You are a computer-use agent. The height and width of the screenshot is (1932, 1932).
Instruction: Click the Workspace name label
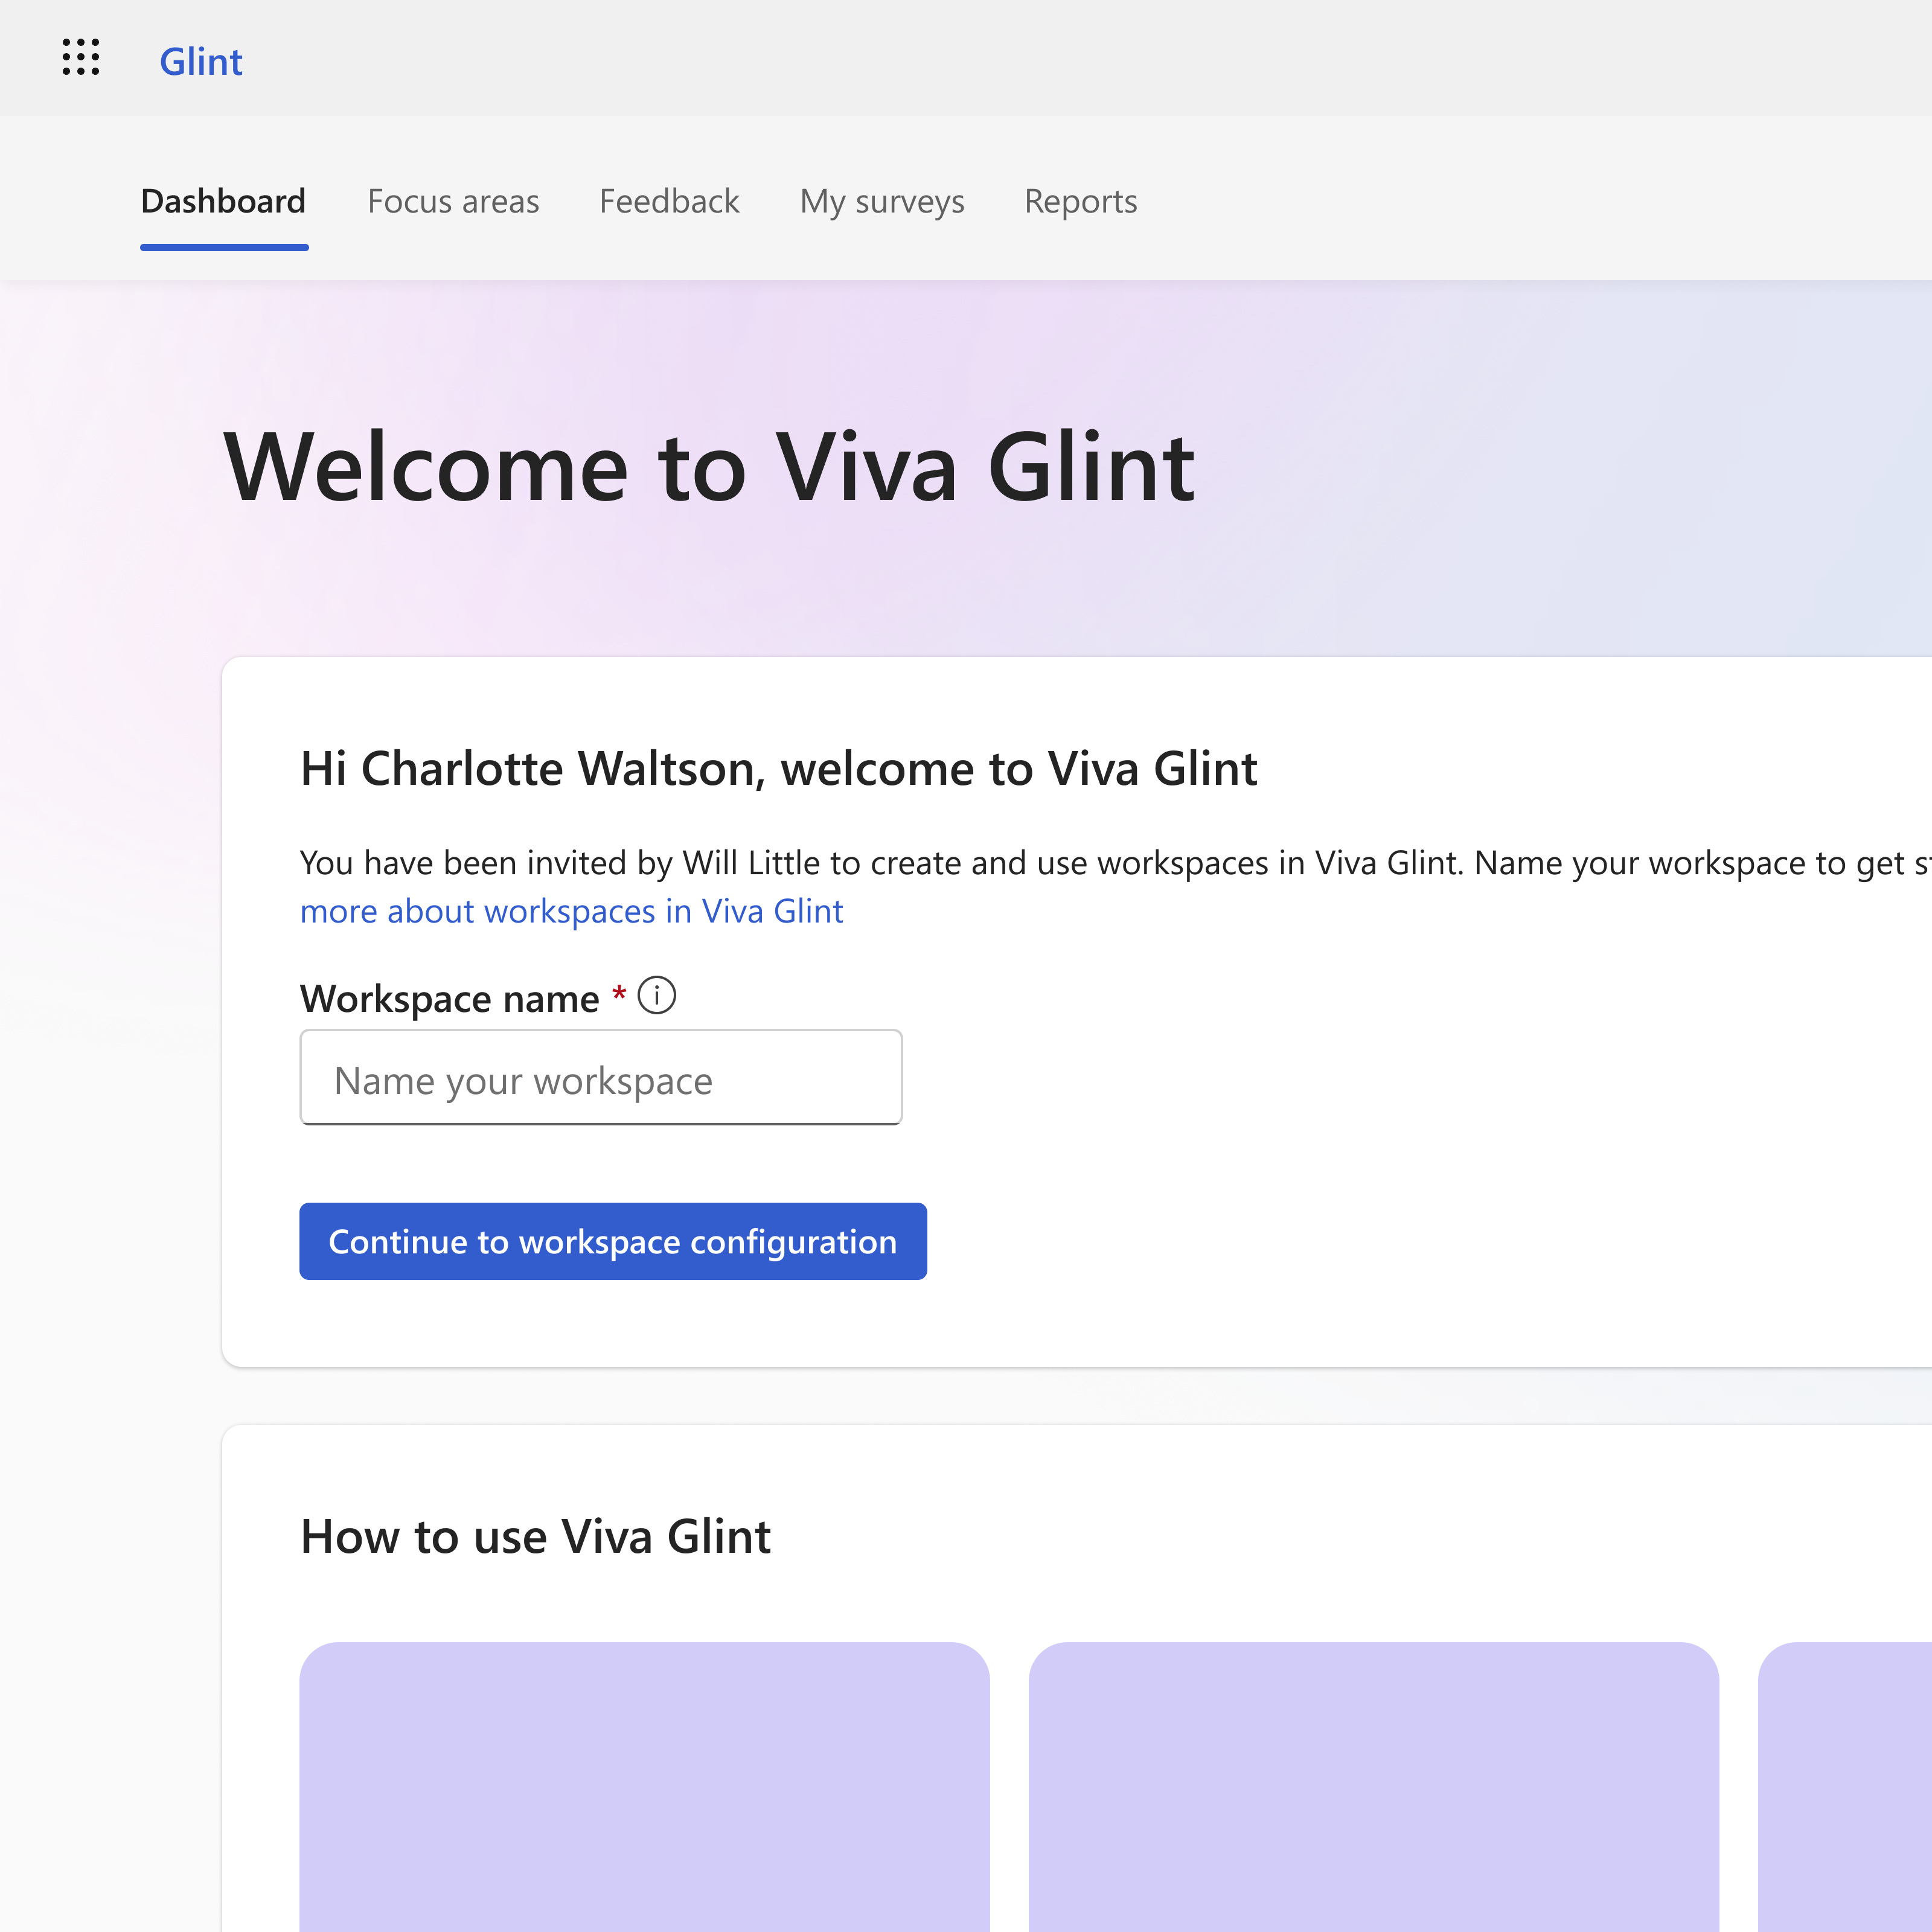450,998
